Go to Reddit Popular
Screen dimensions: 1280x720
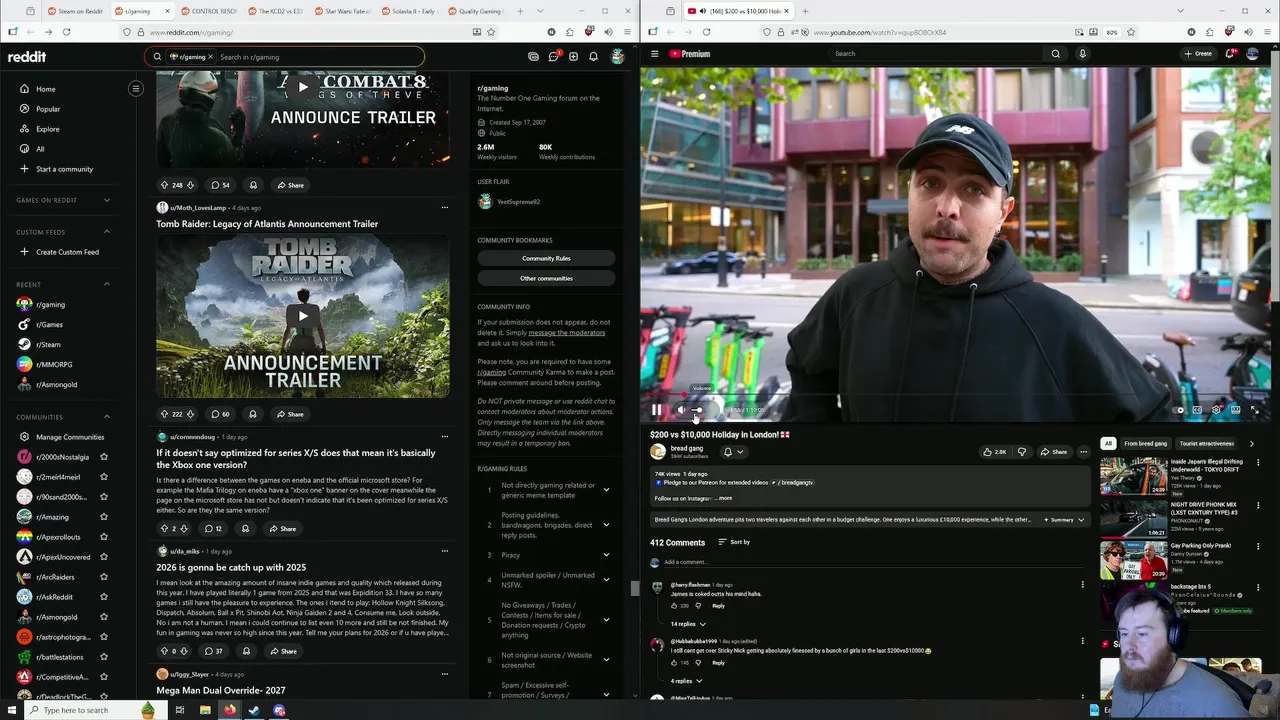coord(48,109)
